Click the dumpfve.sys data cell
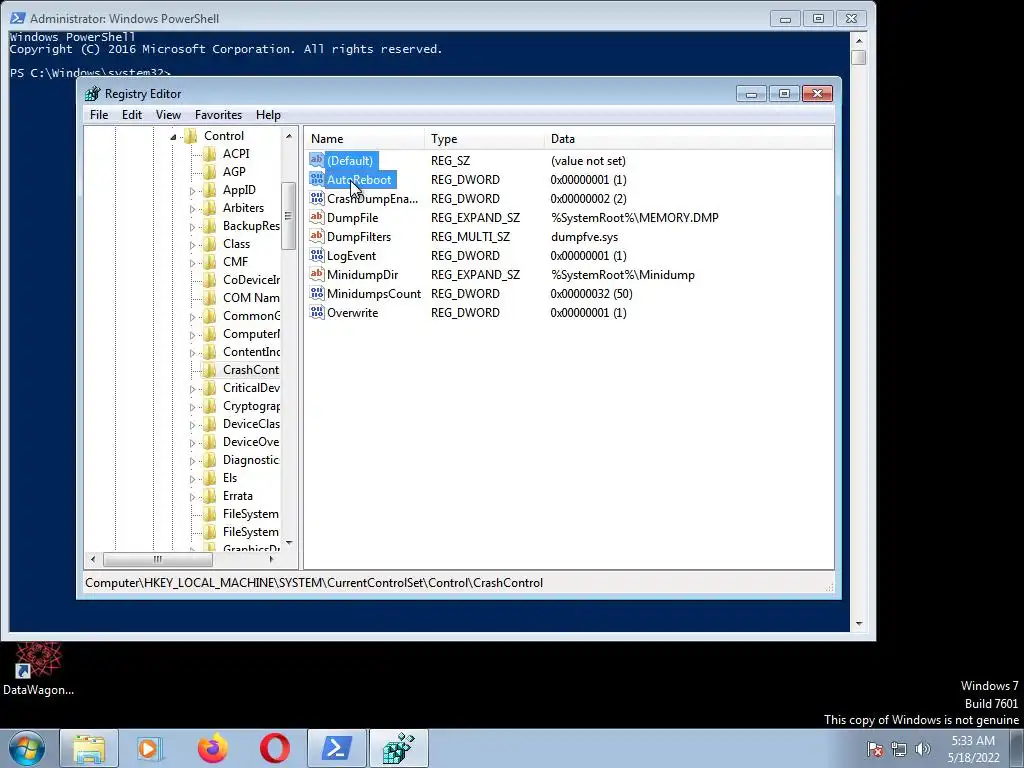This screenshot has width=1024, height=768. click(x=584, y=236)
